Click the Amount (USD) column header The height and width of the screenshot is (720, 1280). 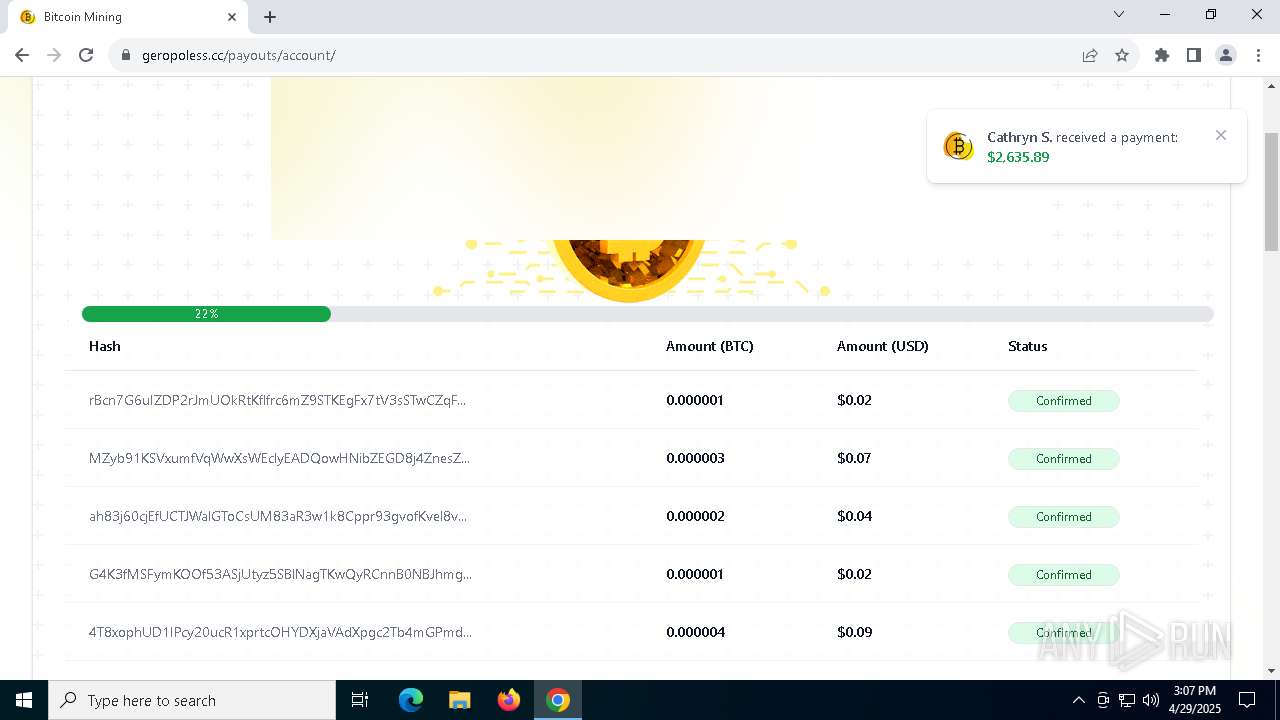tap(883, 346)
